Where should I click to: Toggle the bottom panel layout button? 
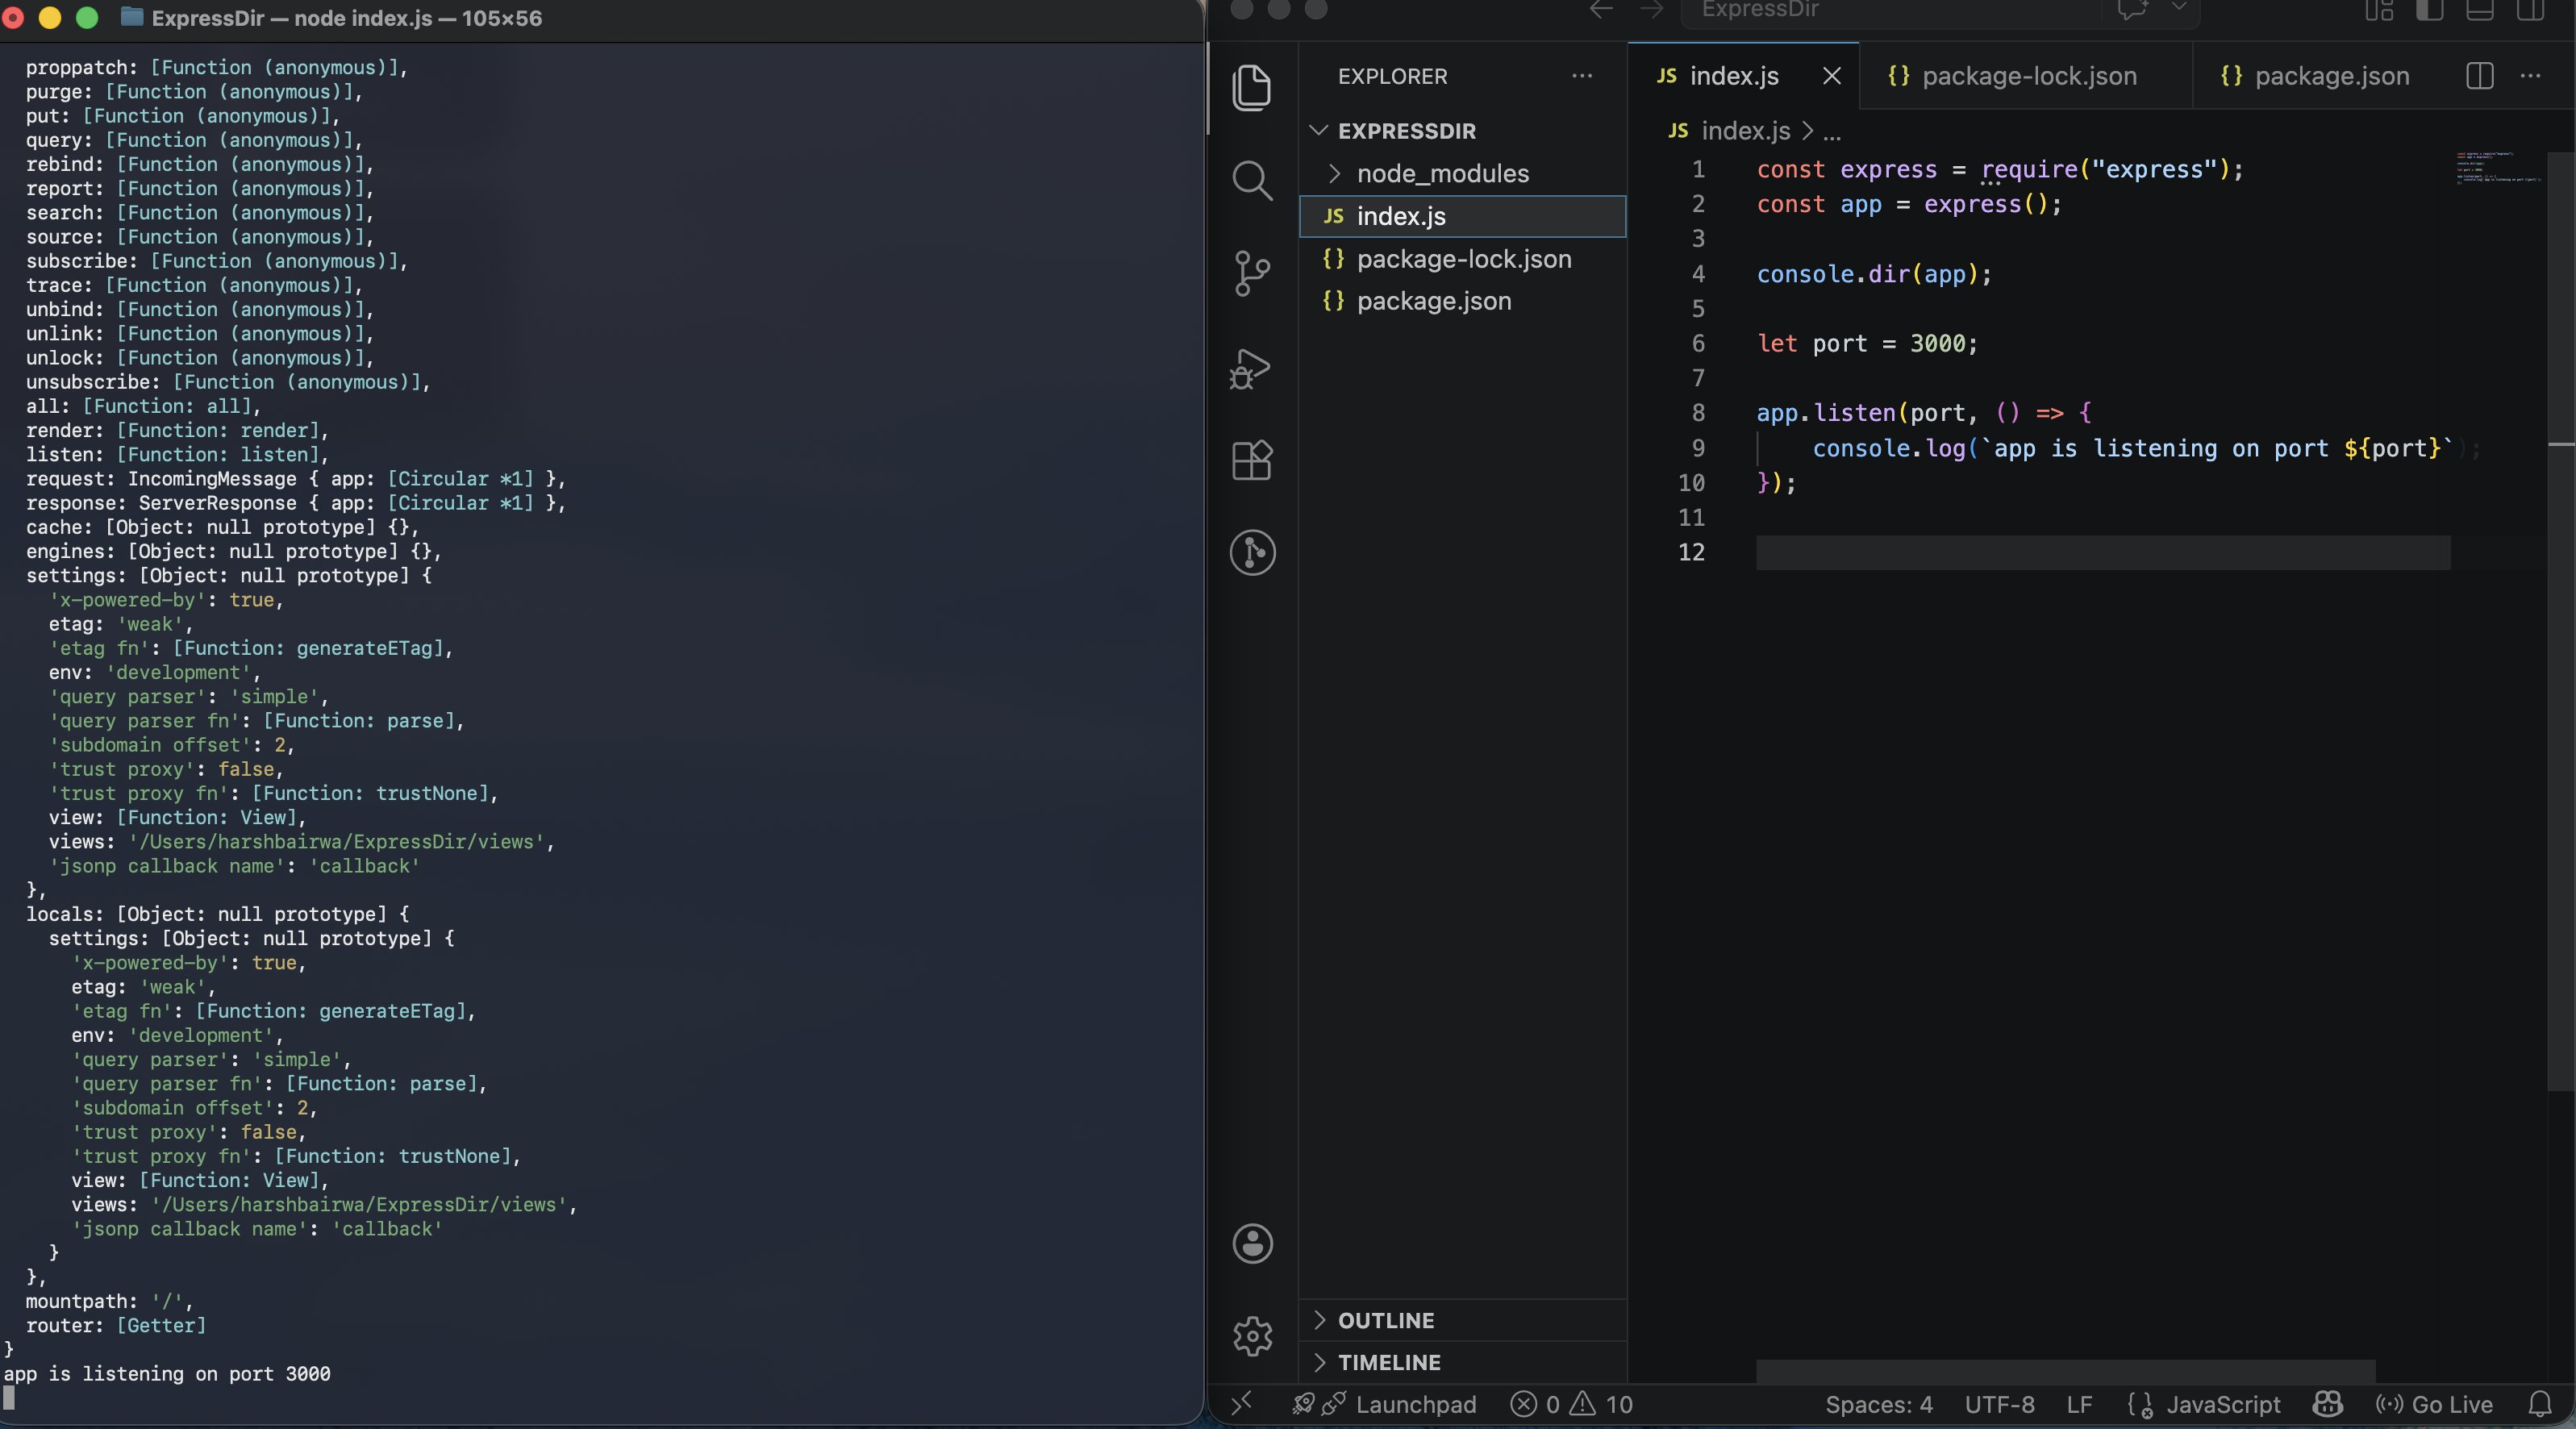click(x=2479, y=11)
